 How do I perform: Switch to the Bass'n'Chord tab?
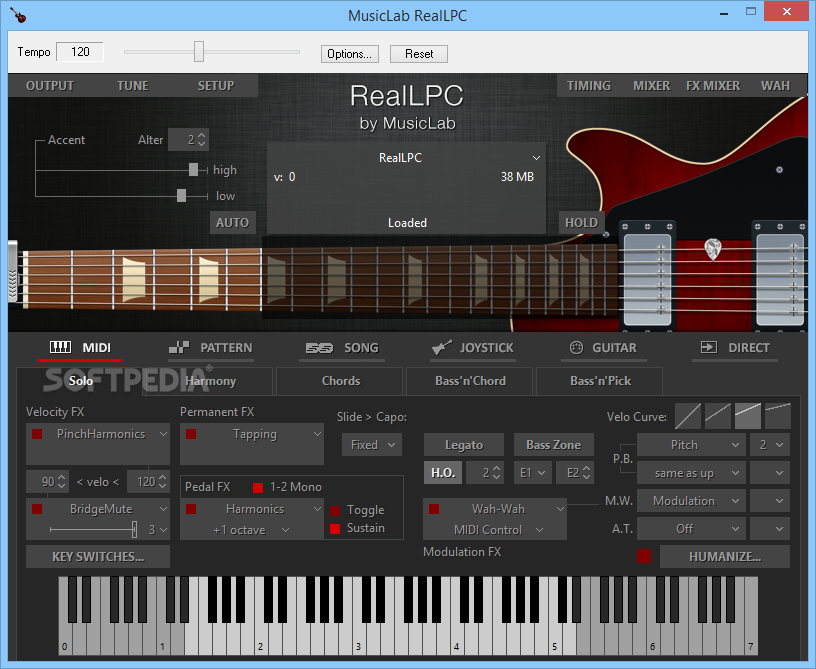[x=470, y=381]
